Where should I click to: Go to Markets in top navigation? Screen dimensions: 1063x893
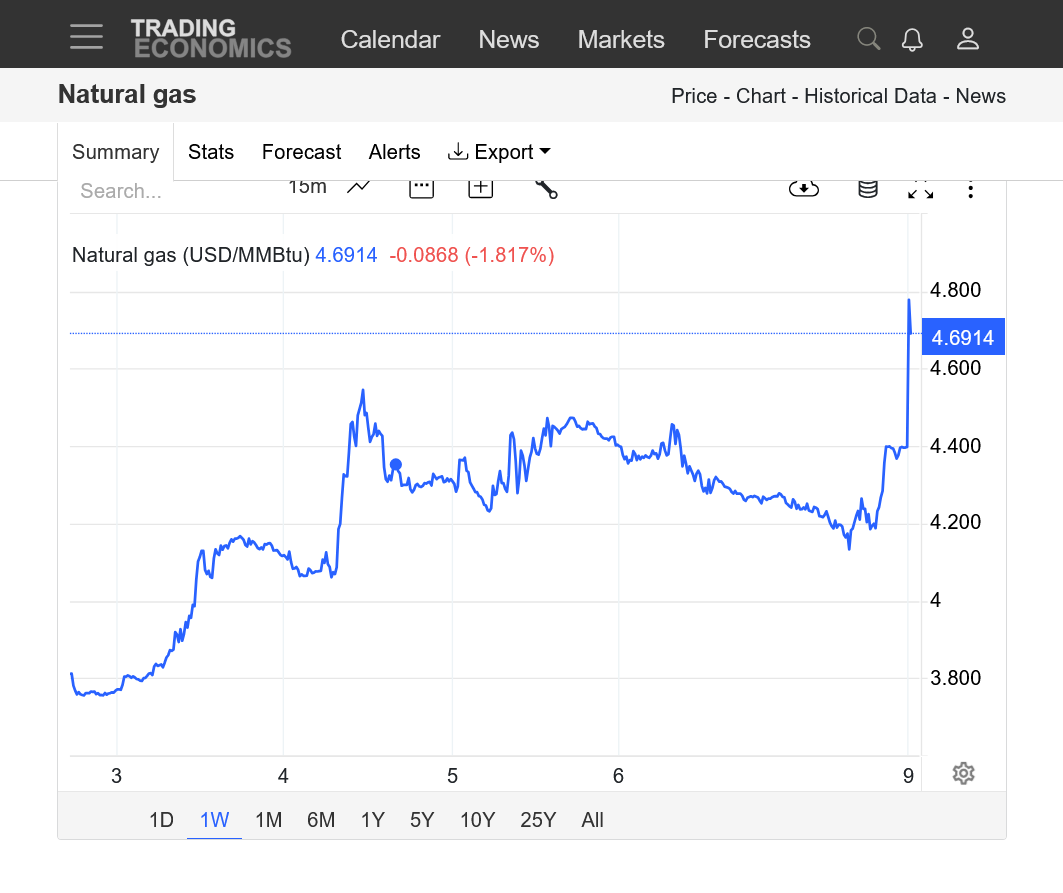[621, 39]
